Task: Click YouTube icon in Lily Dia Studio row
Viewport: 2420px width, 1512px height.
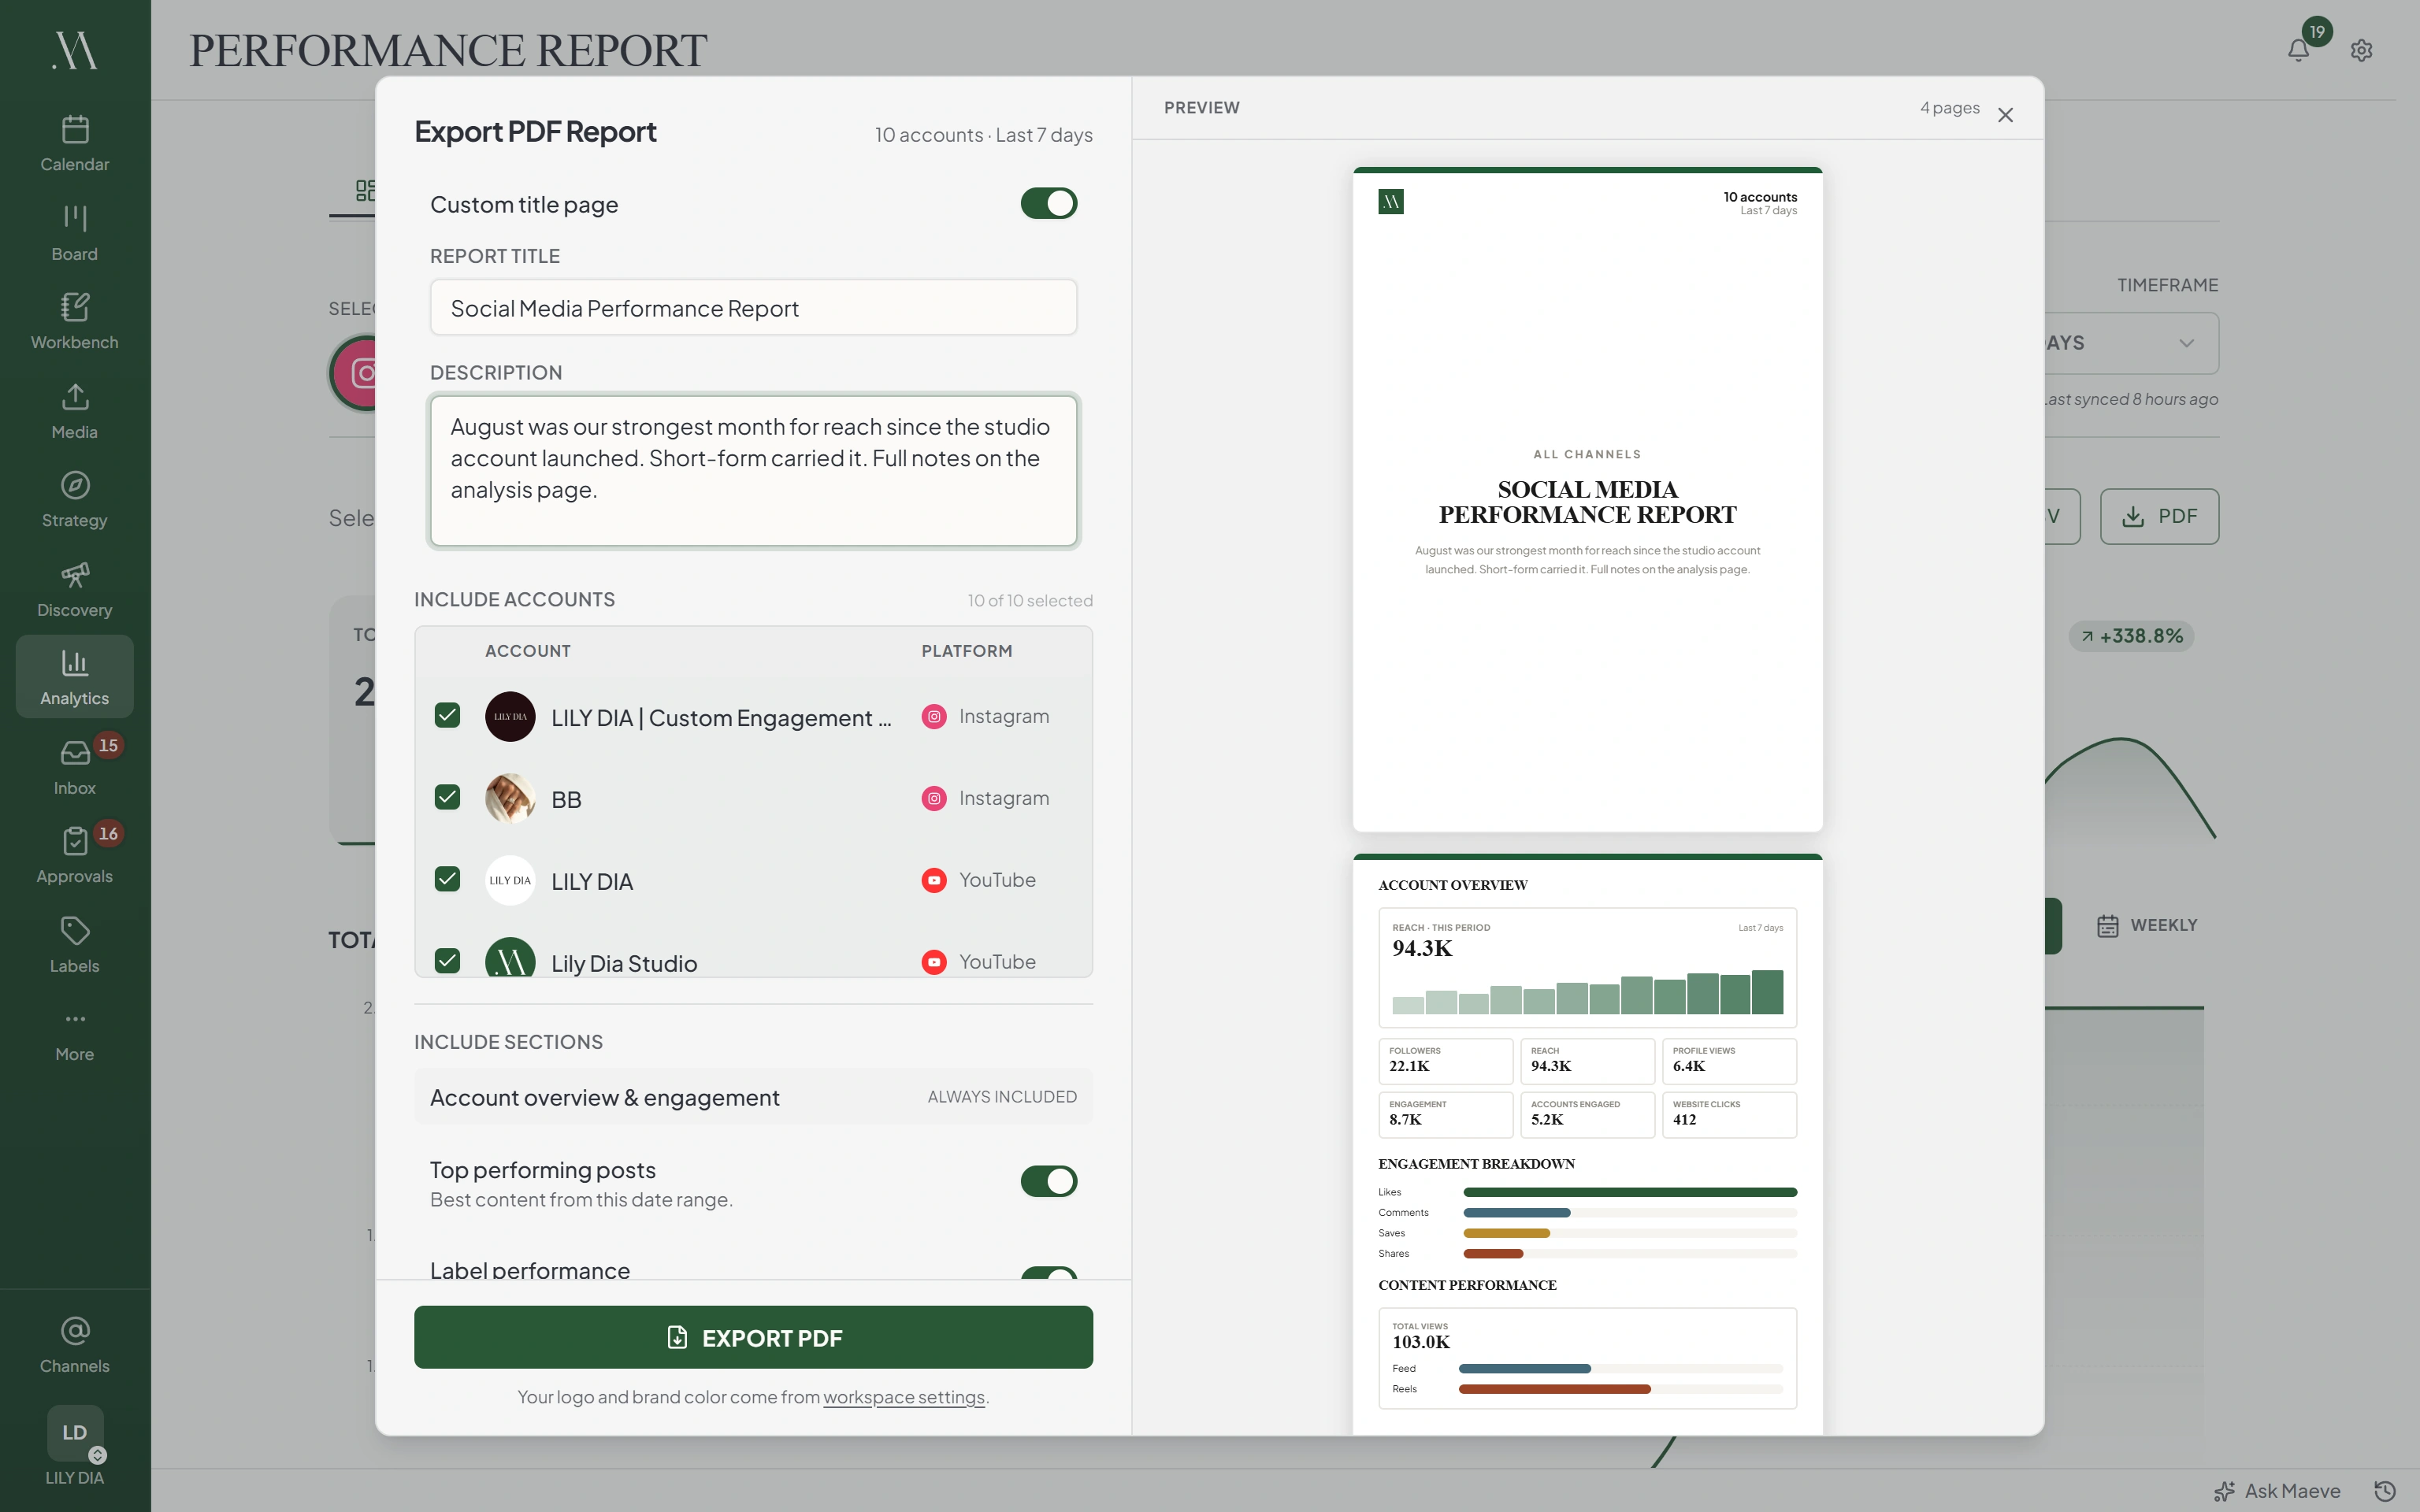Action: [934, 962]
